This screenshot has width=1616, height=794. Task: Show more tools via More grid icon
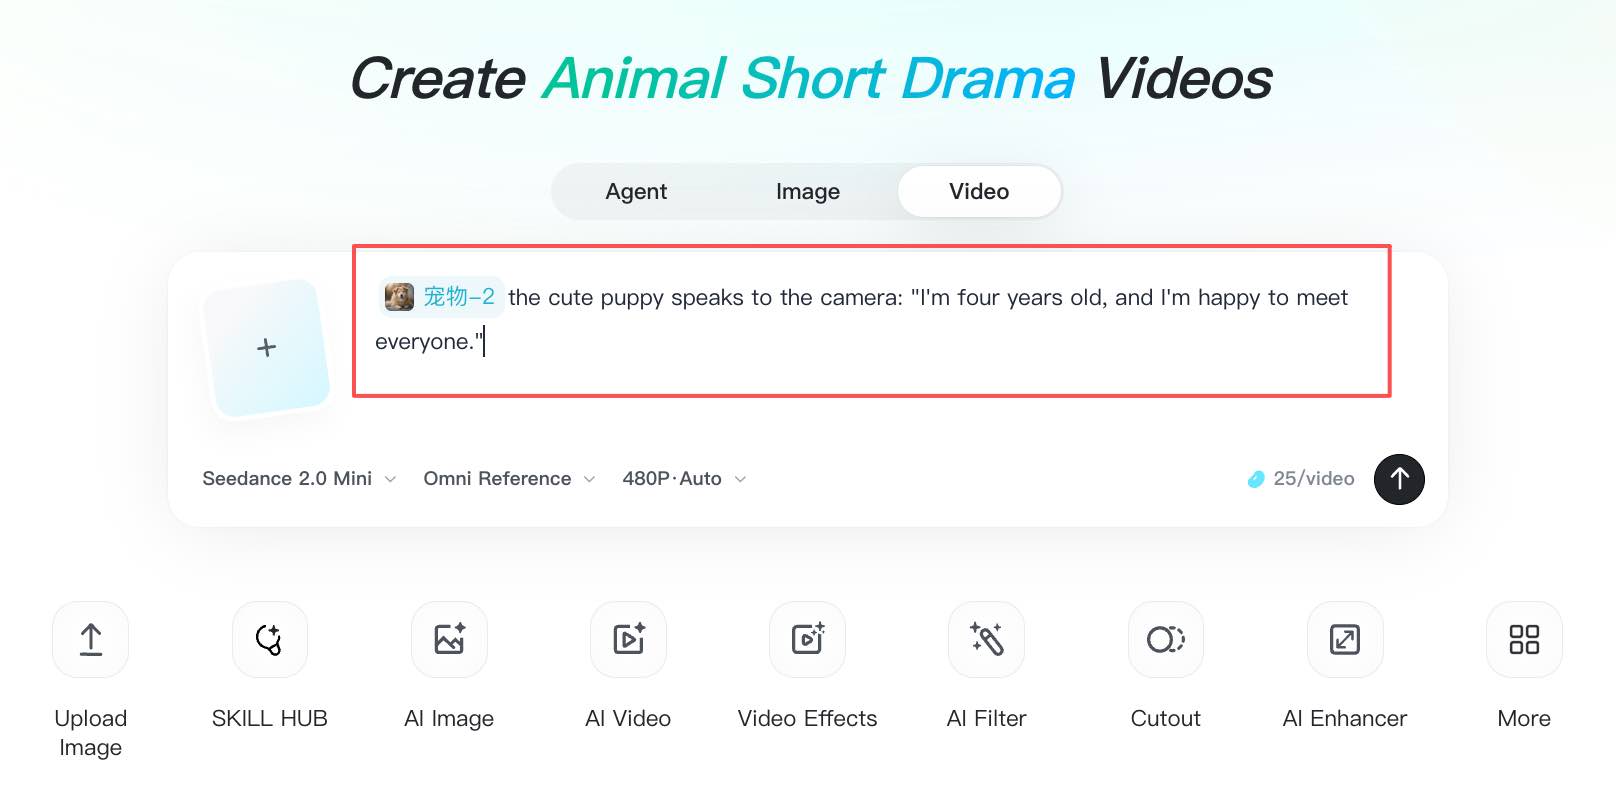[1524, 639]
